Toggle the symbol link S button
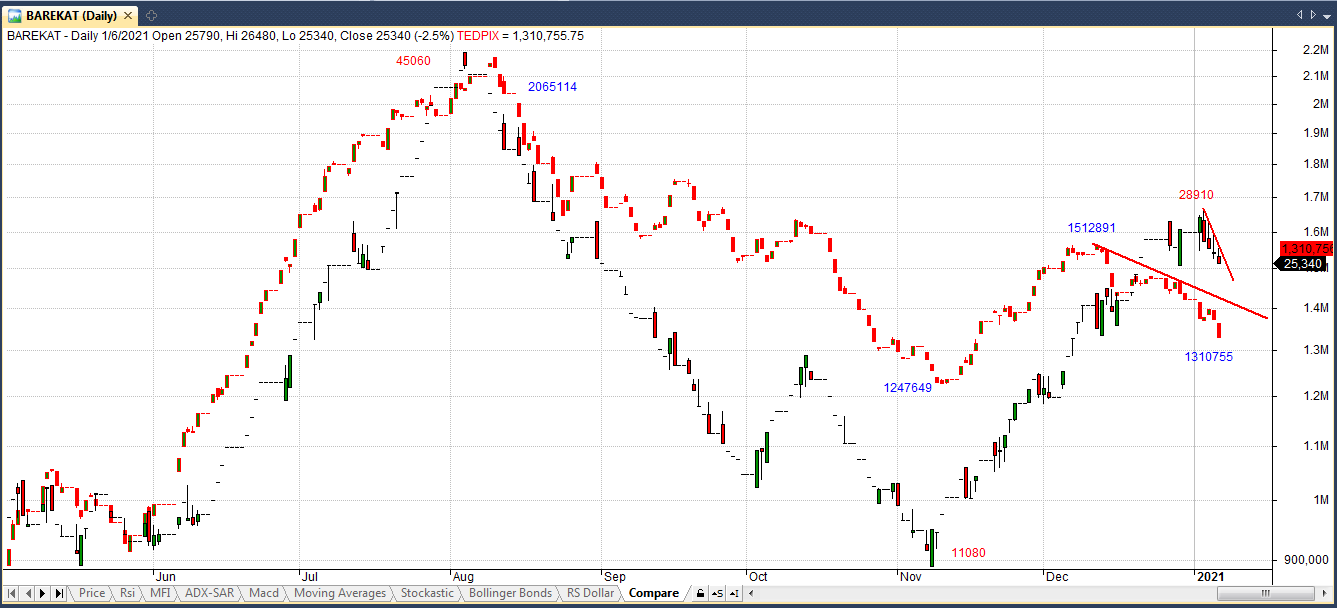 pyautogui.click(x=716, y=593)
